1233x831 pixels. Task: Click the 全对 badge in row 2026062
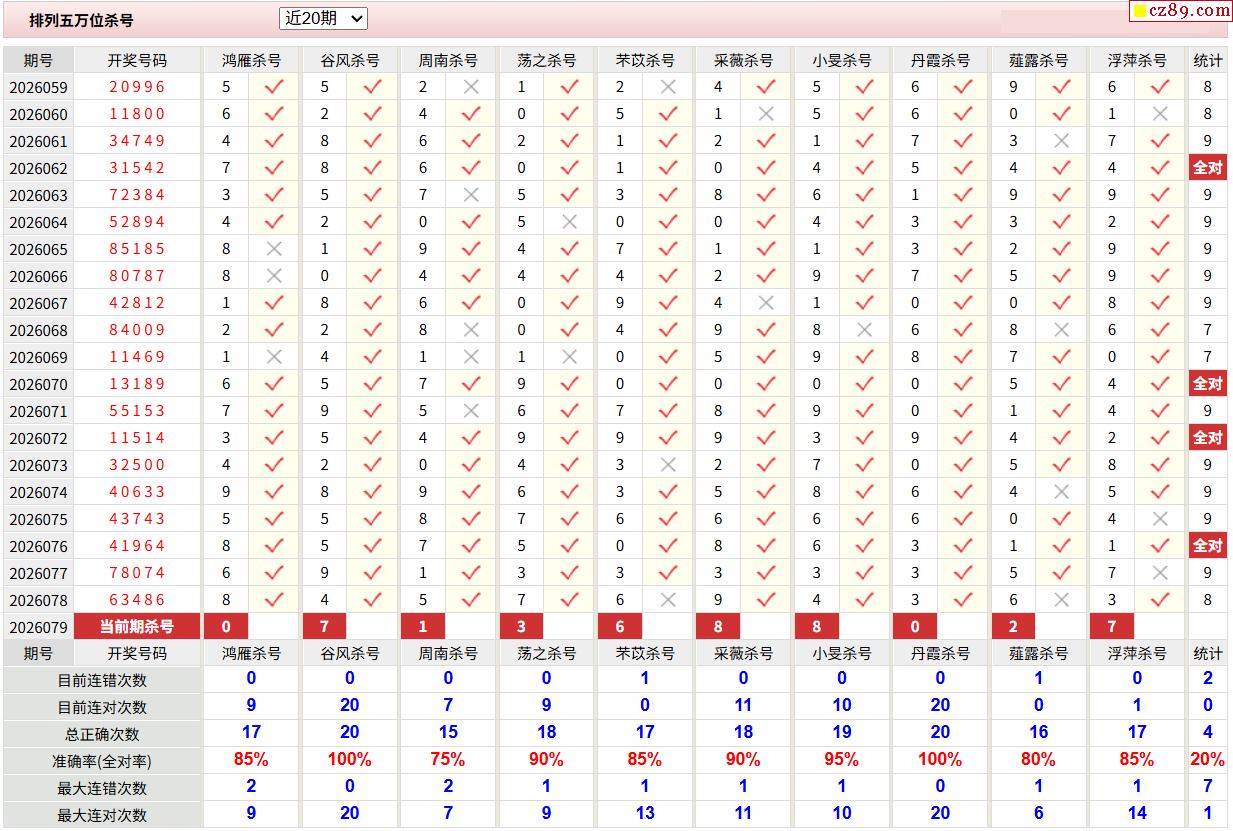coord(1207,168)
